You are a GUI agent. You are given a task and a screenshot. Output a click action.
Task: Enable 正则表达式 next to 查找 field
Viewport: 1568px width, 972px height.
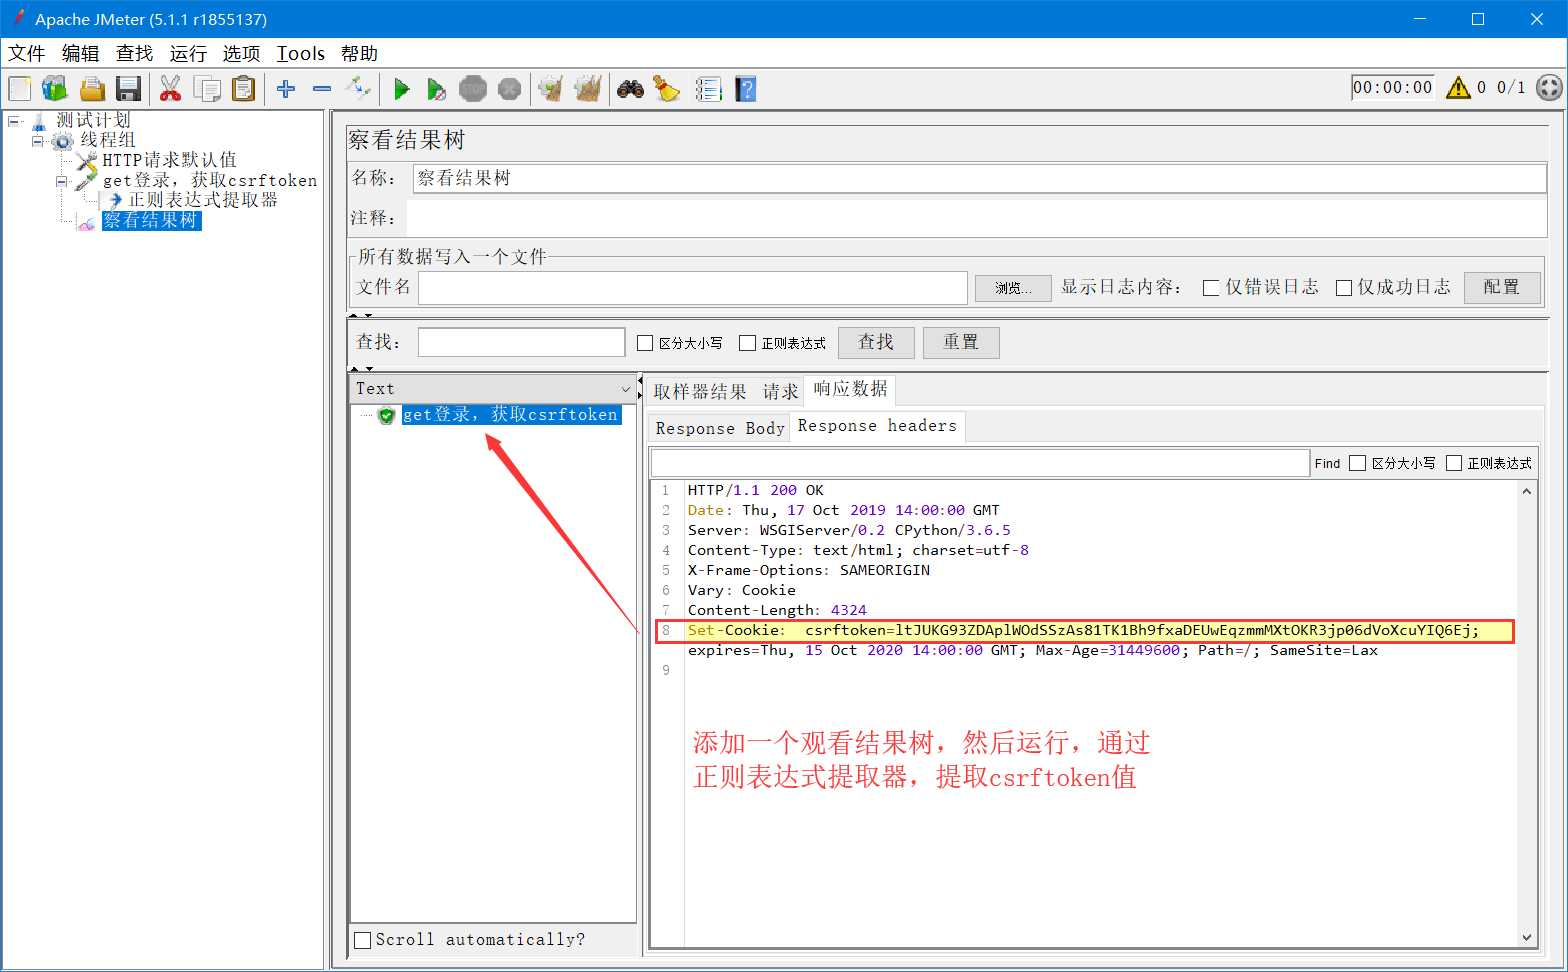747,343
